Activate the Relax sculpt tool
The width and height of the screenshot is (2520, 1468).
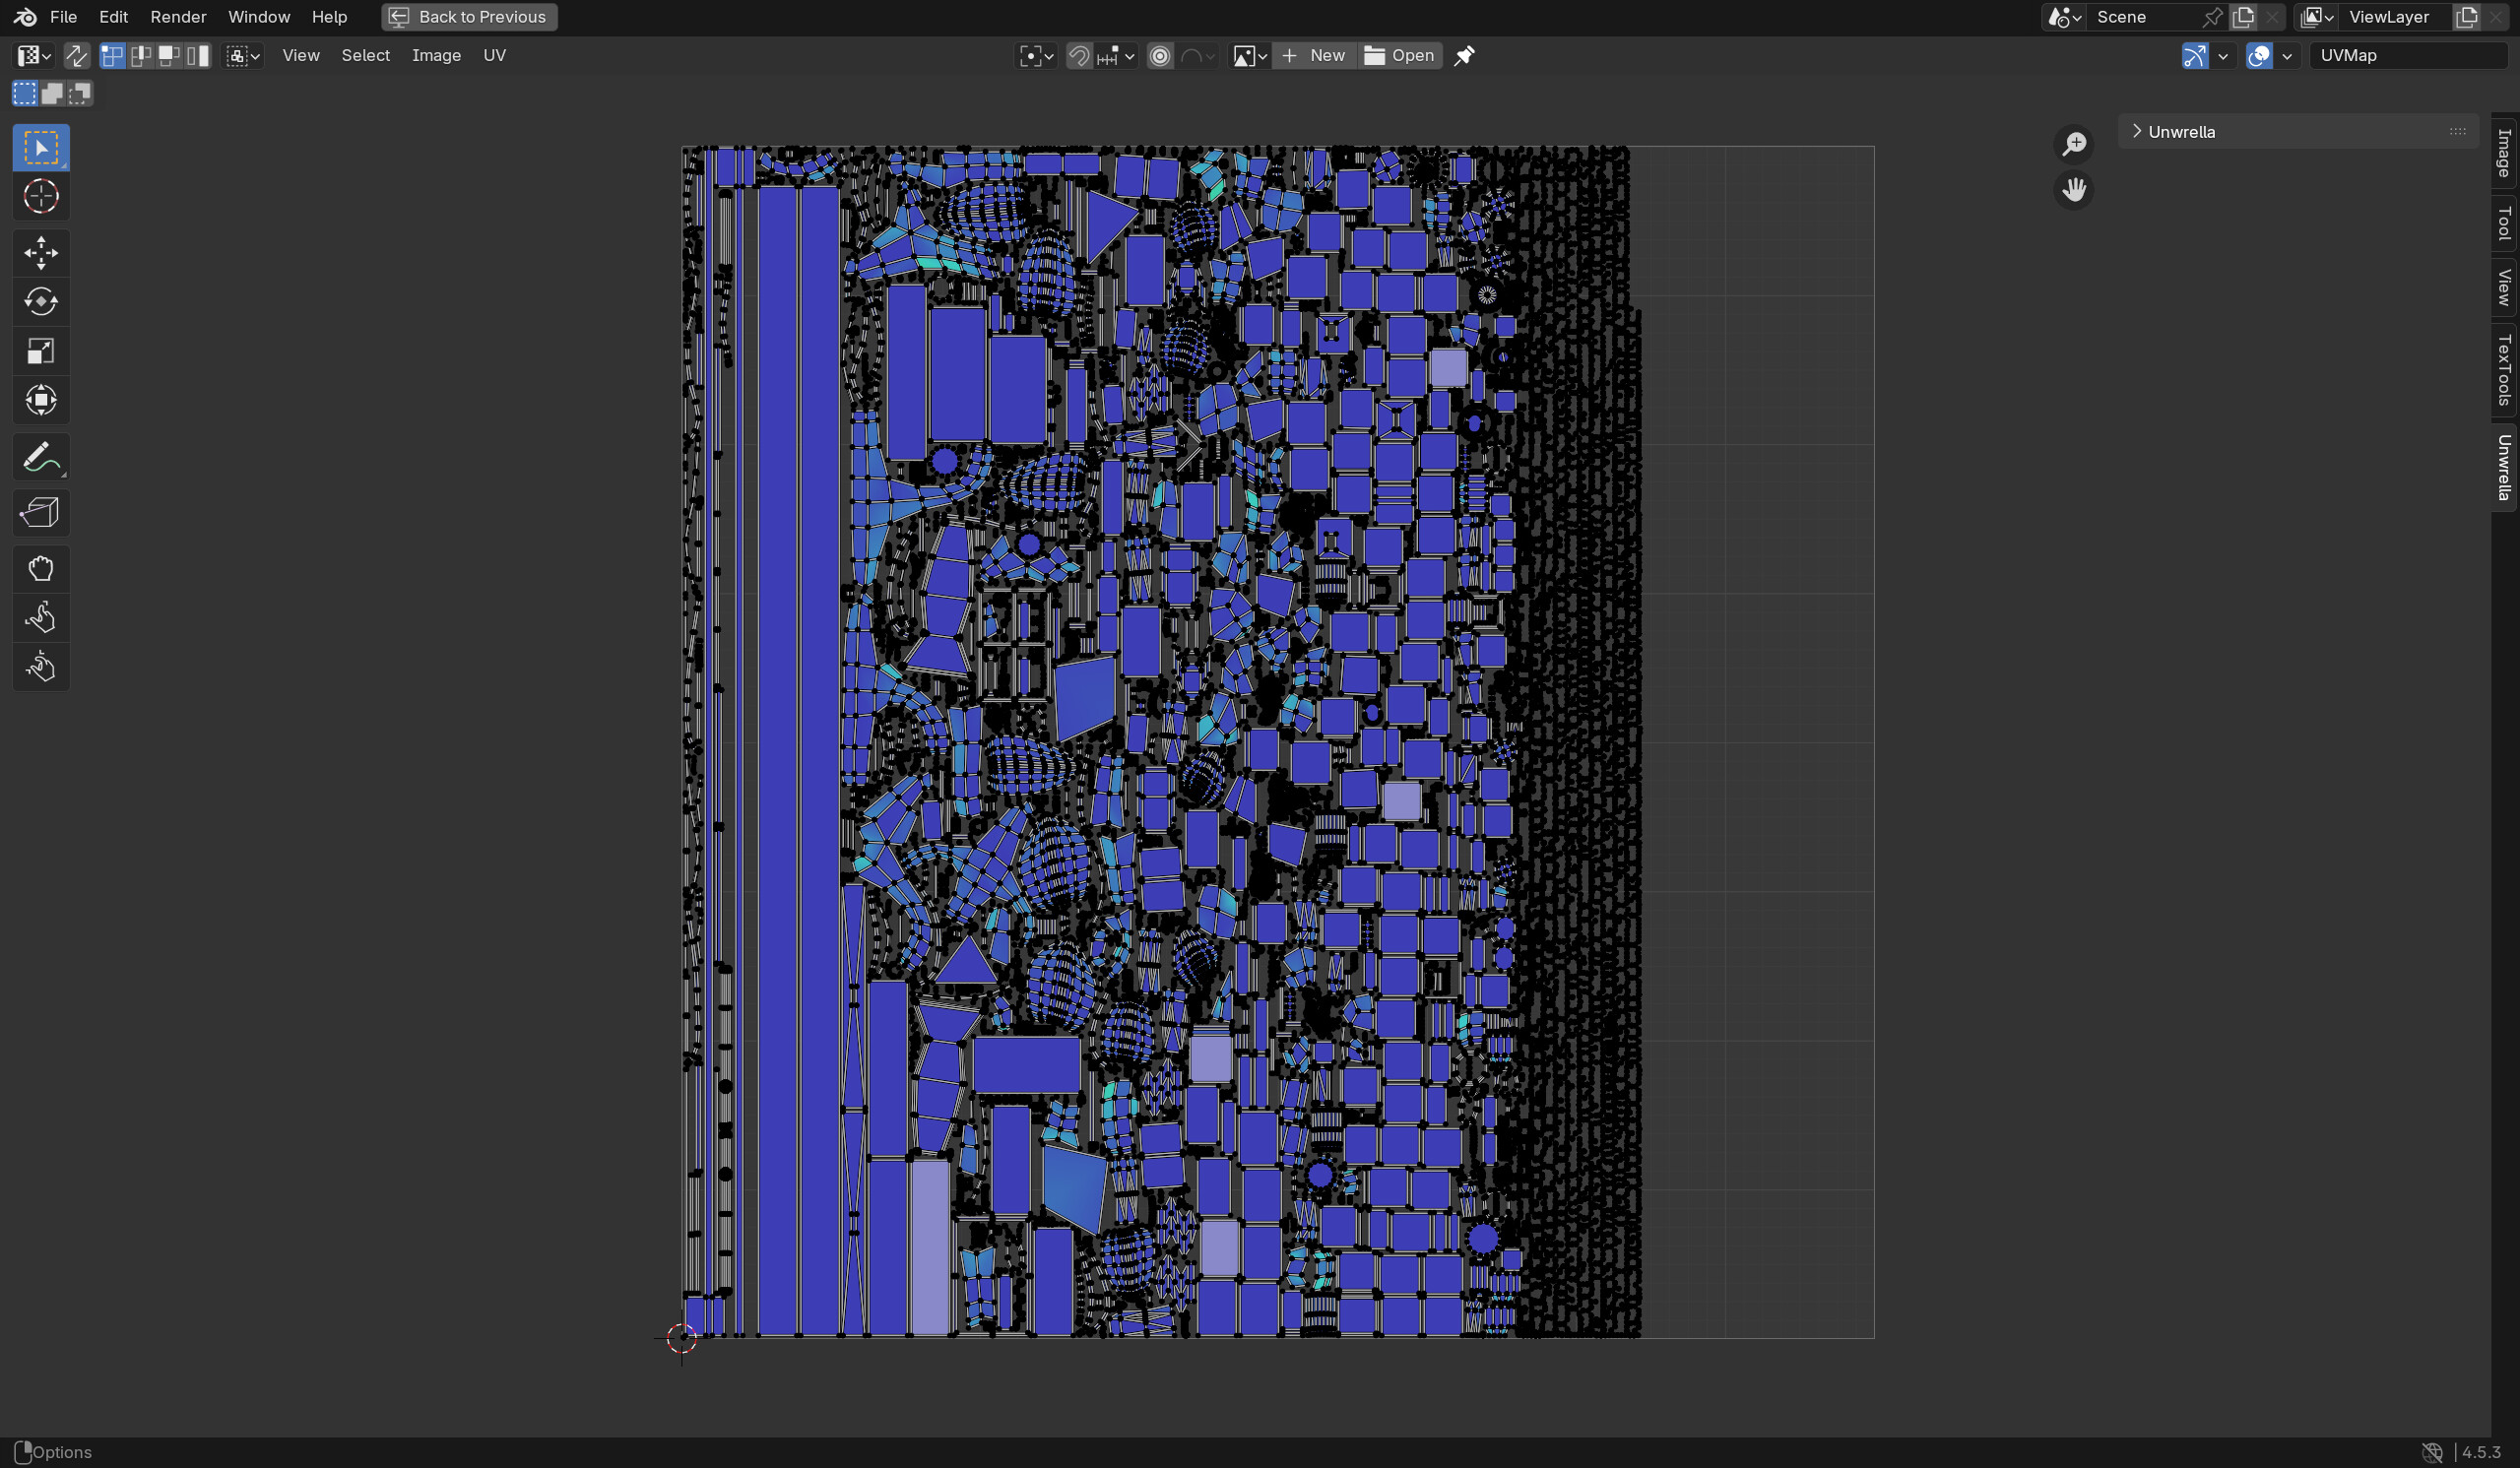[x=41, y=618]
